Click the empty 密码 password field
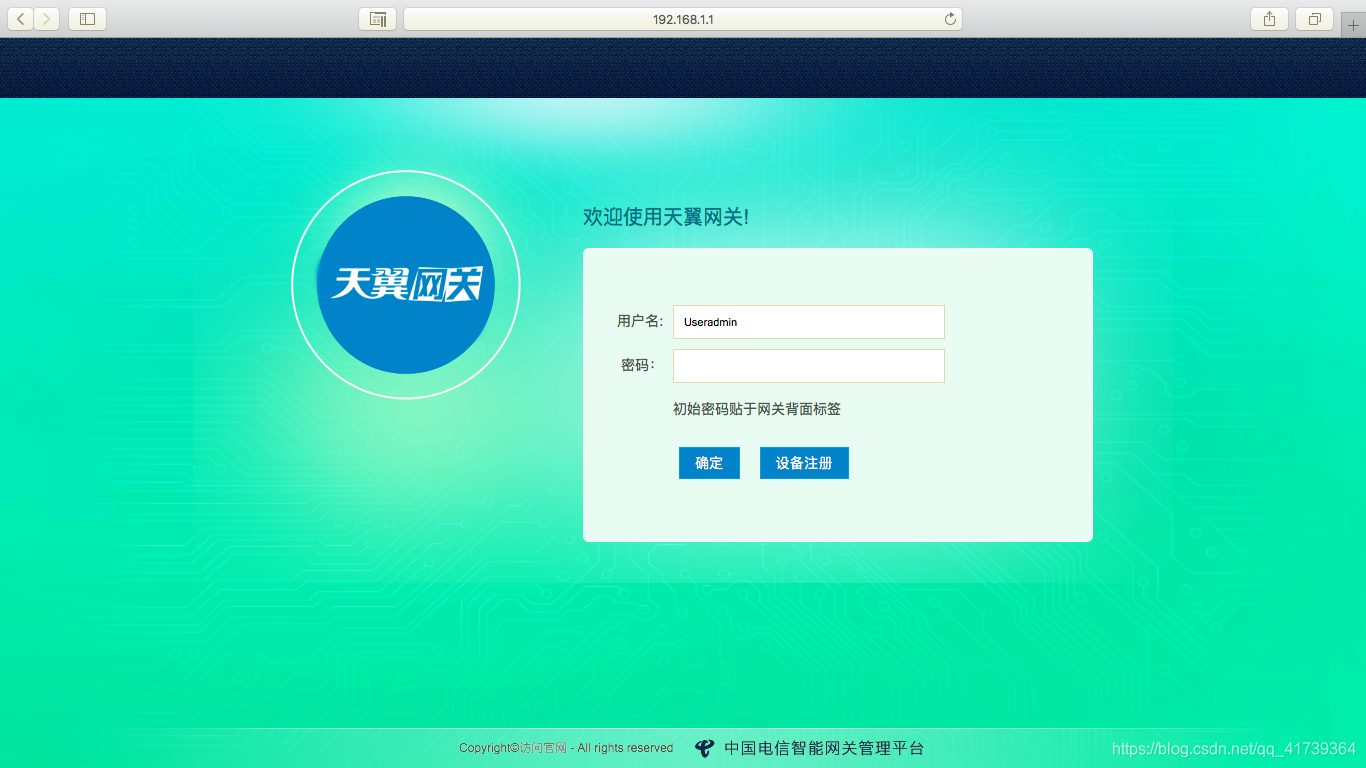The height and width of the screenshot is (768, 1366). click(x=808, y=366)
